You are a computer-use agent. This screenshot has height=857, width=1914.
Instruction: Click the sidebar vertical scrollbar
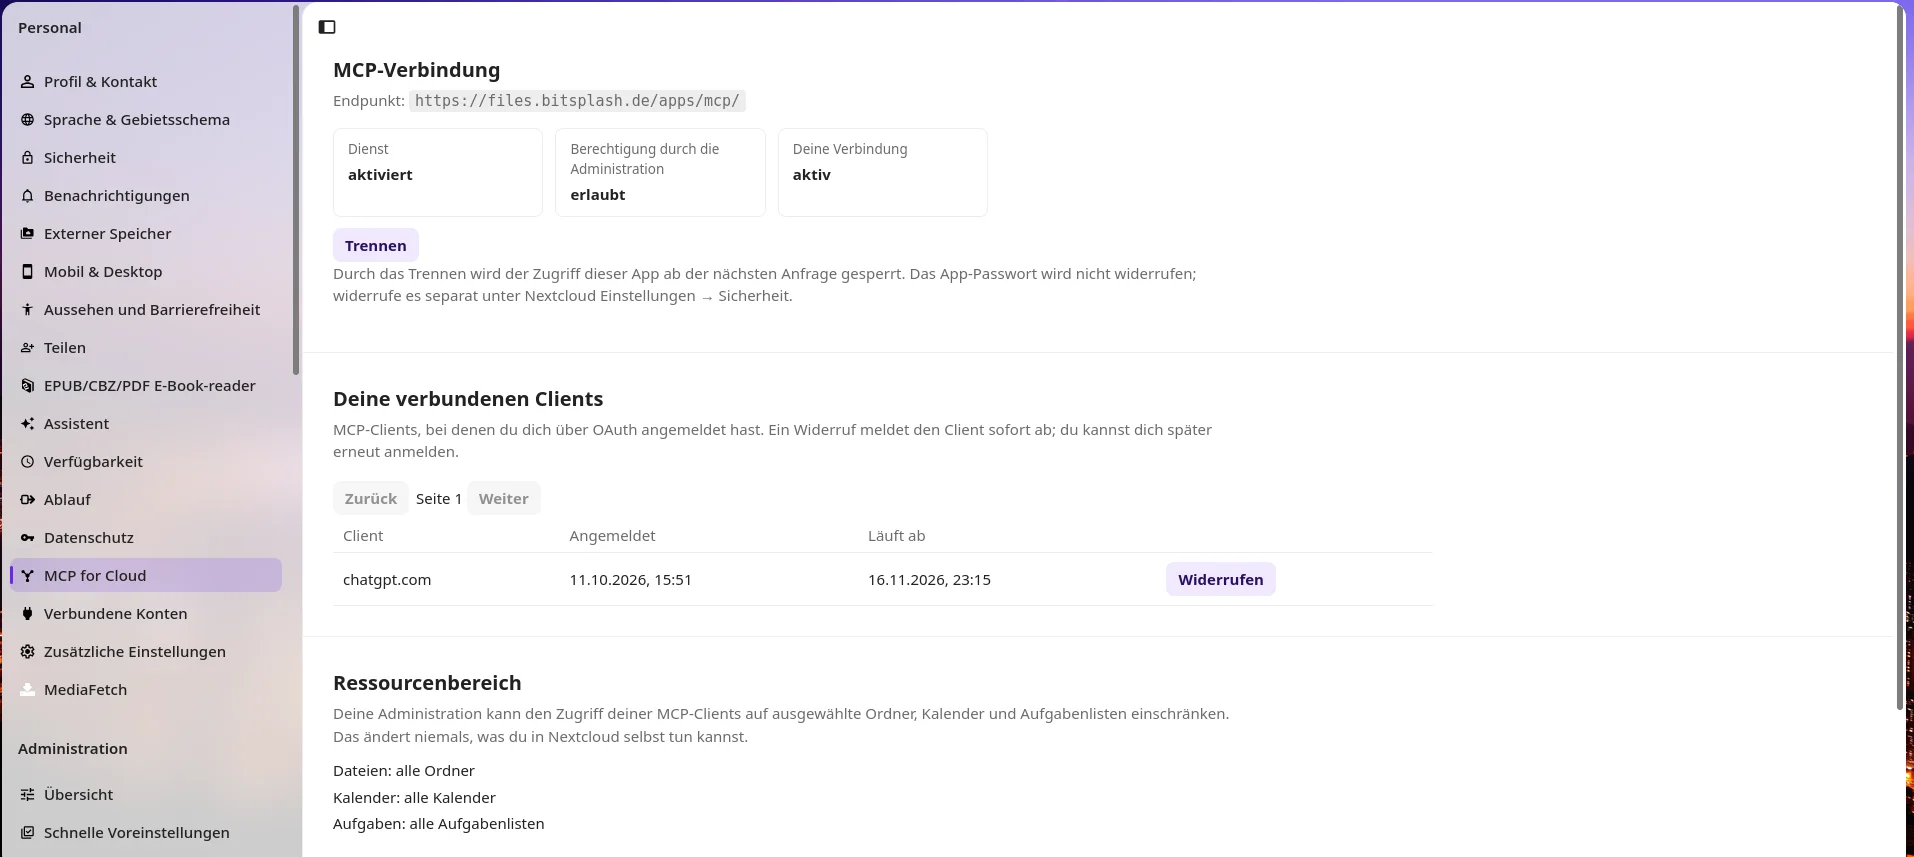296,190
